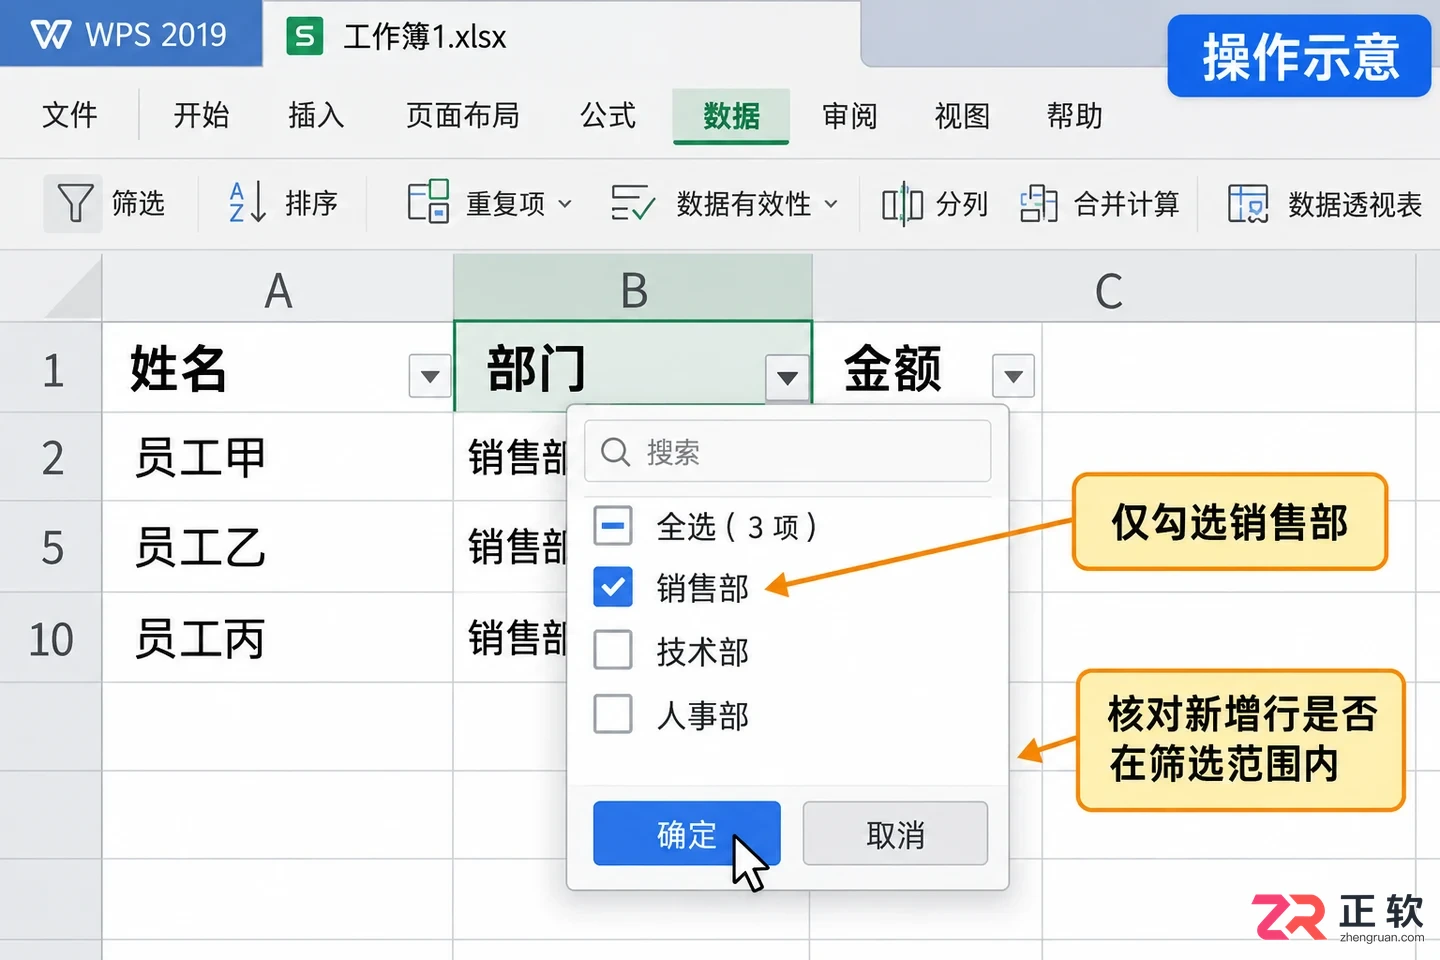Select row 10 header
The width and height of the screenshot is (1440, 960).
coord(51,639)
